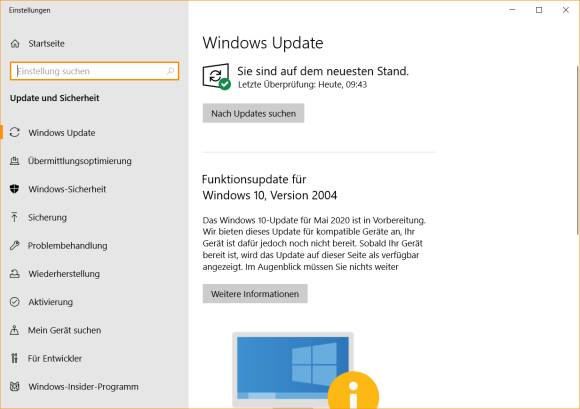Screen dimensions: 580x409
Task: Click the Problembehandlung wrench icon
Action: tap(14, 245)
